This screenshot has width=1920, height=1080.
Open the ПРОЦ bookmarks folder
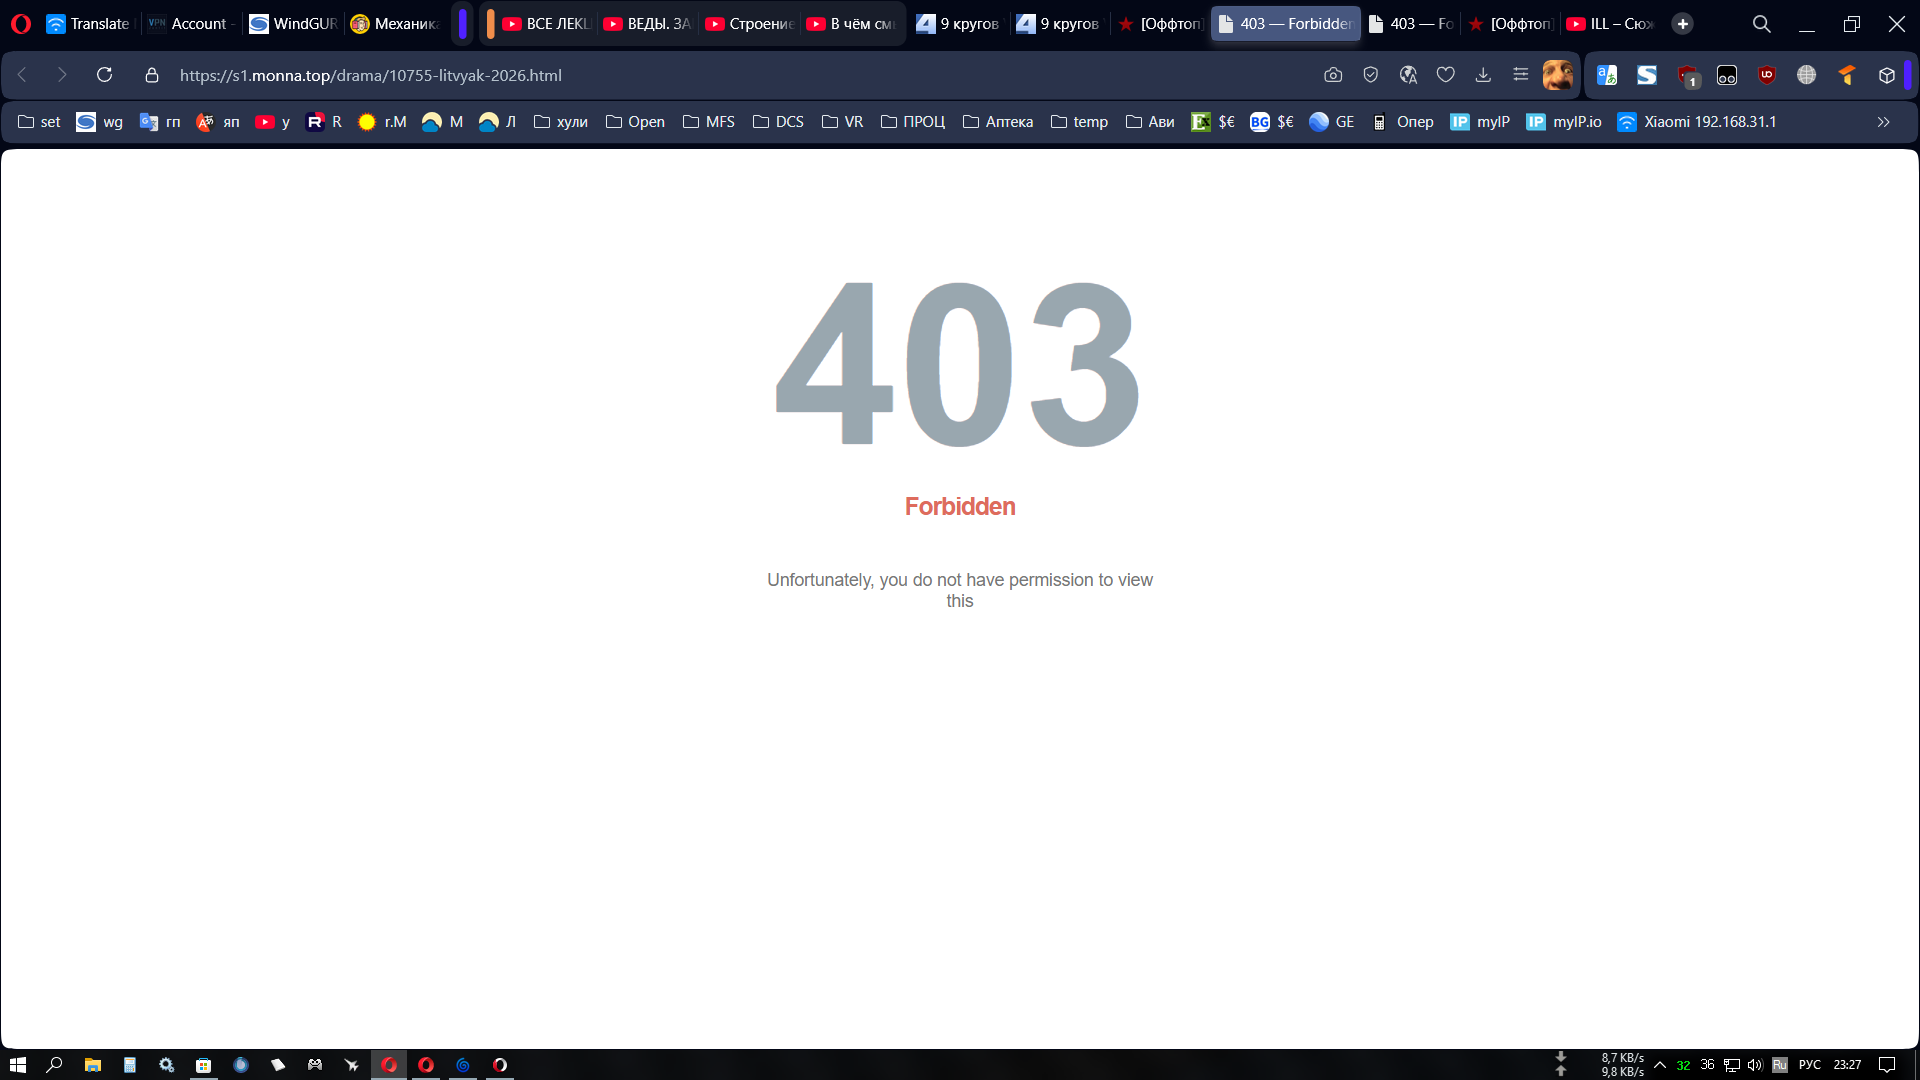[x=913, y=122]
